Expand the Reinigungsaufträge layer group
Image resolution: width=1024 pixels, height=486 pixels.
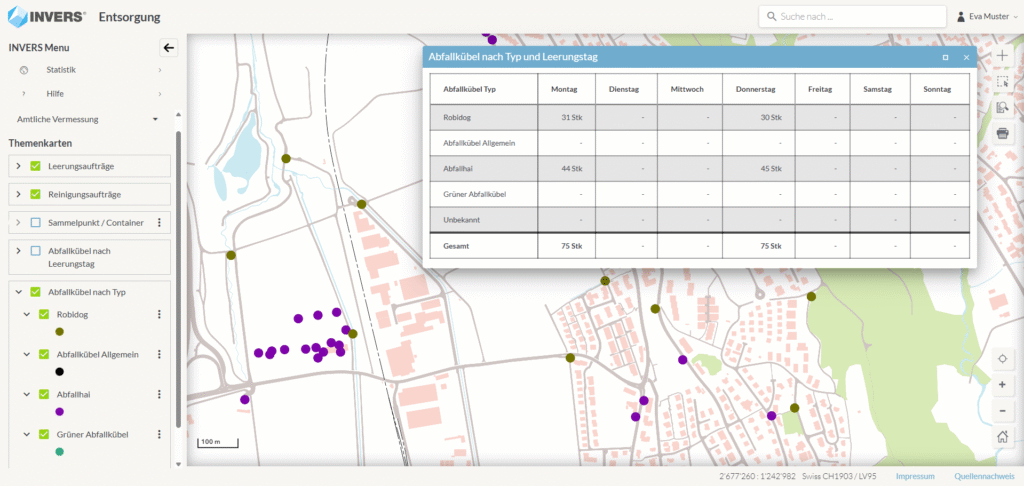18,194
